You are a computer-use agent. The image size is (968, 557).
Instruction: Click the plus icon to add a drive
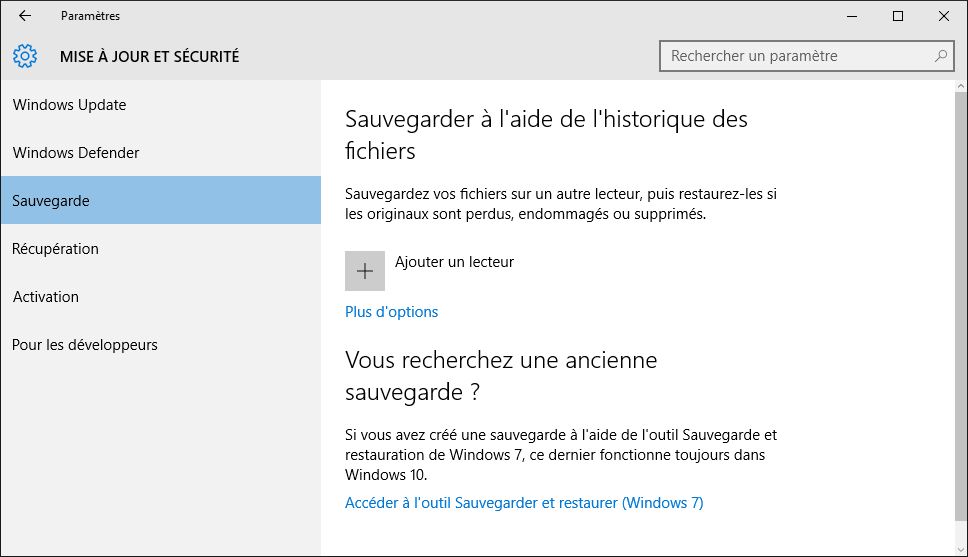(365, 271)
